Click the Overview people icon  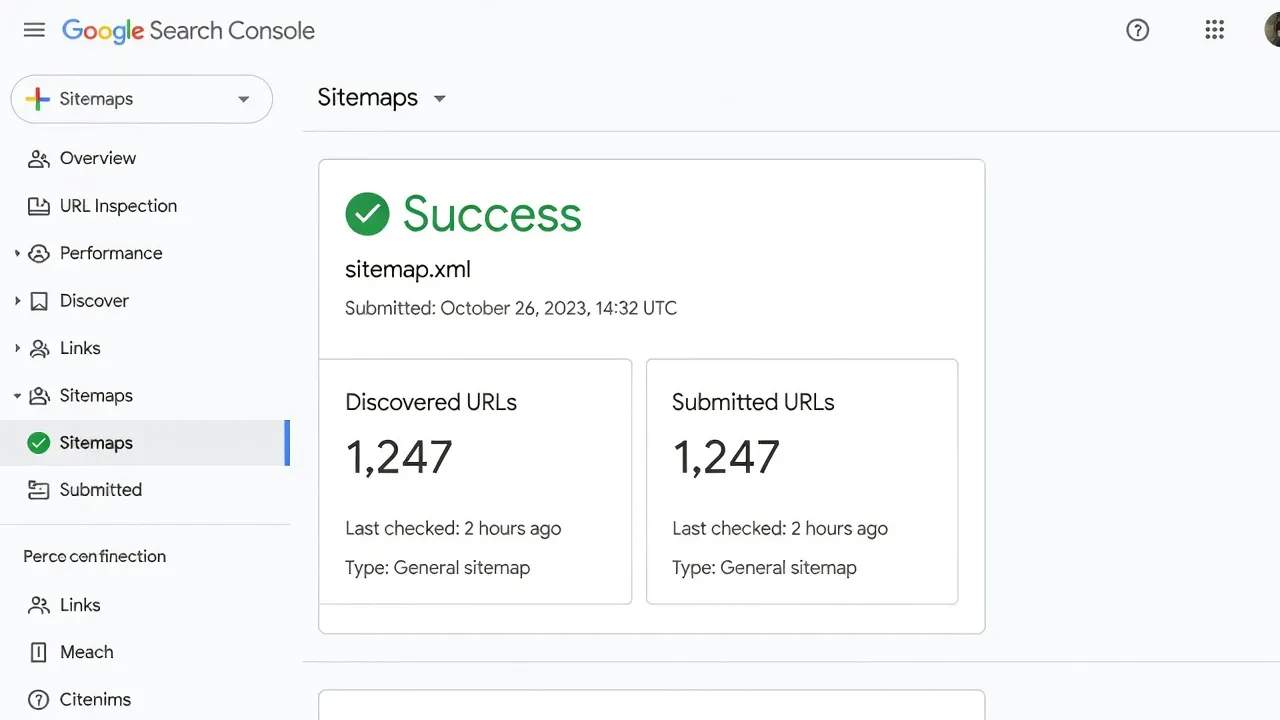click(x=39, y=158)
